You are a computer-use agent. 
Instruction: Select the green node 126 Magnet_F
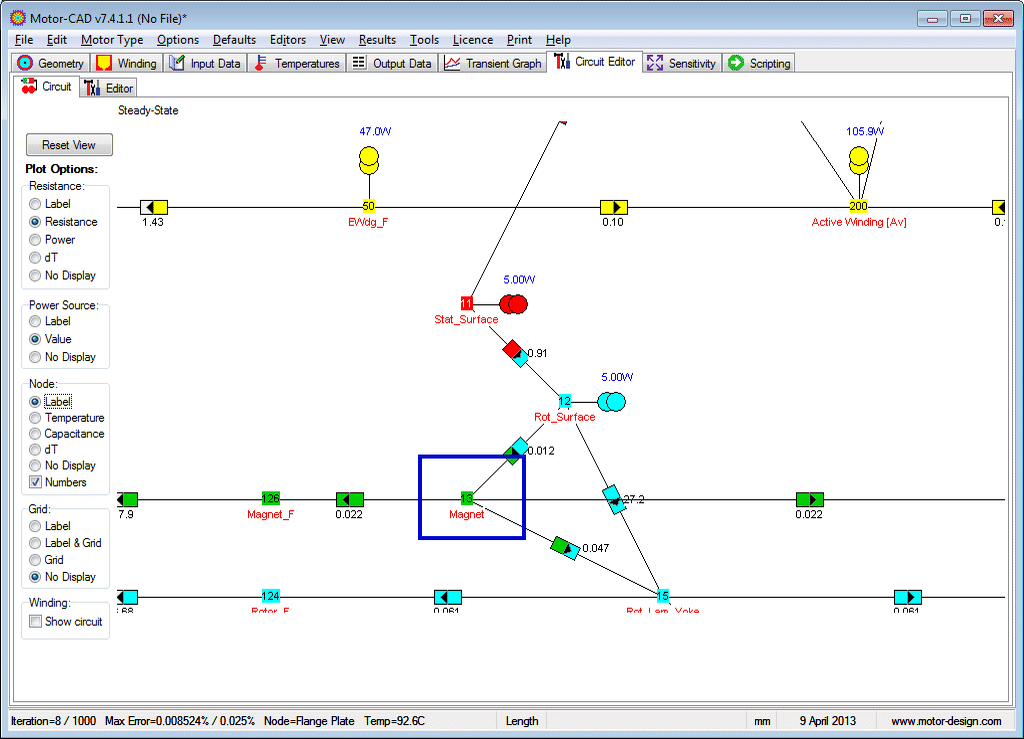tap(270, 499)
